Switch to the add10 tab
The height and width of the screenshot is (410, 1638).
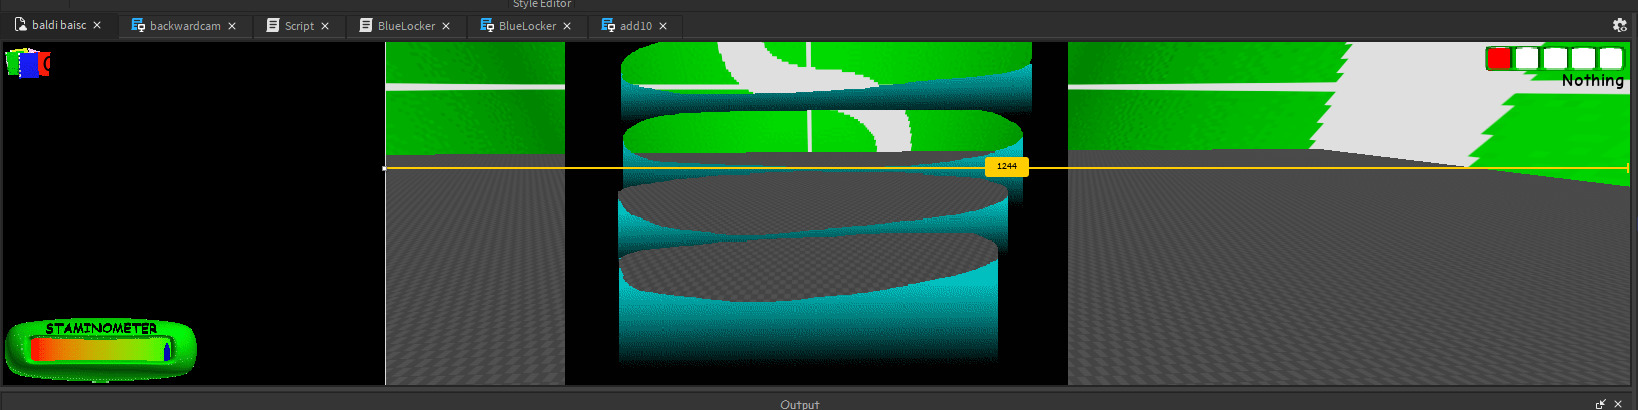click(x=635, y=26)
